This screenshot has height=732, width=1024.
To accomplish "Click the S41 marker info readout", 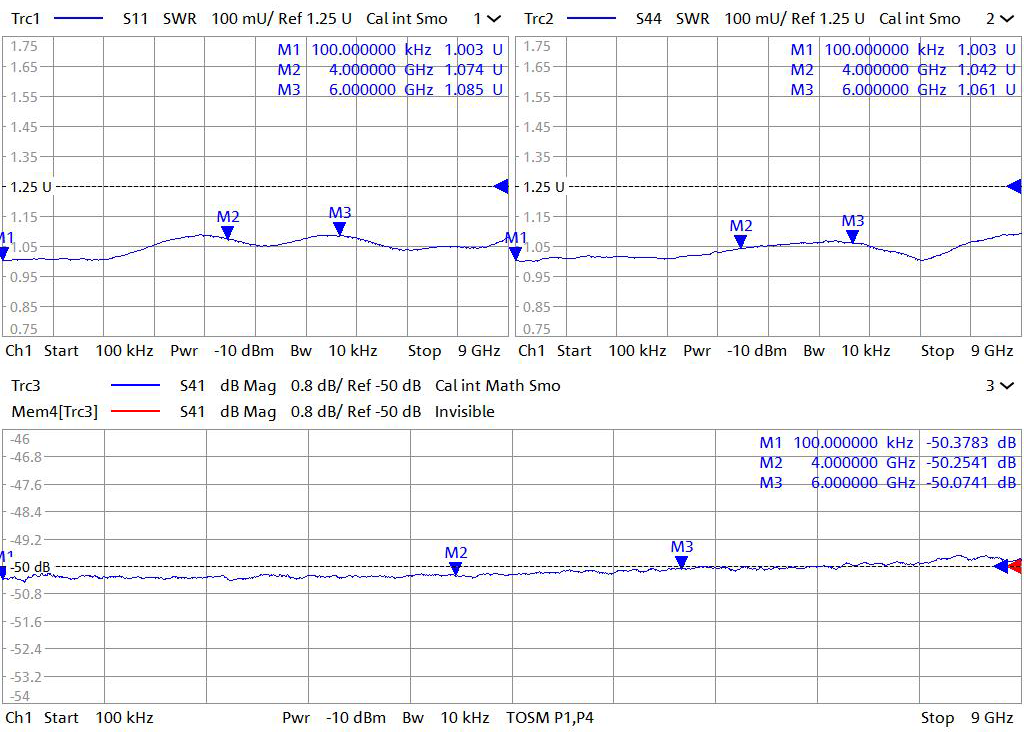I will 887,463.
